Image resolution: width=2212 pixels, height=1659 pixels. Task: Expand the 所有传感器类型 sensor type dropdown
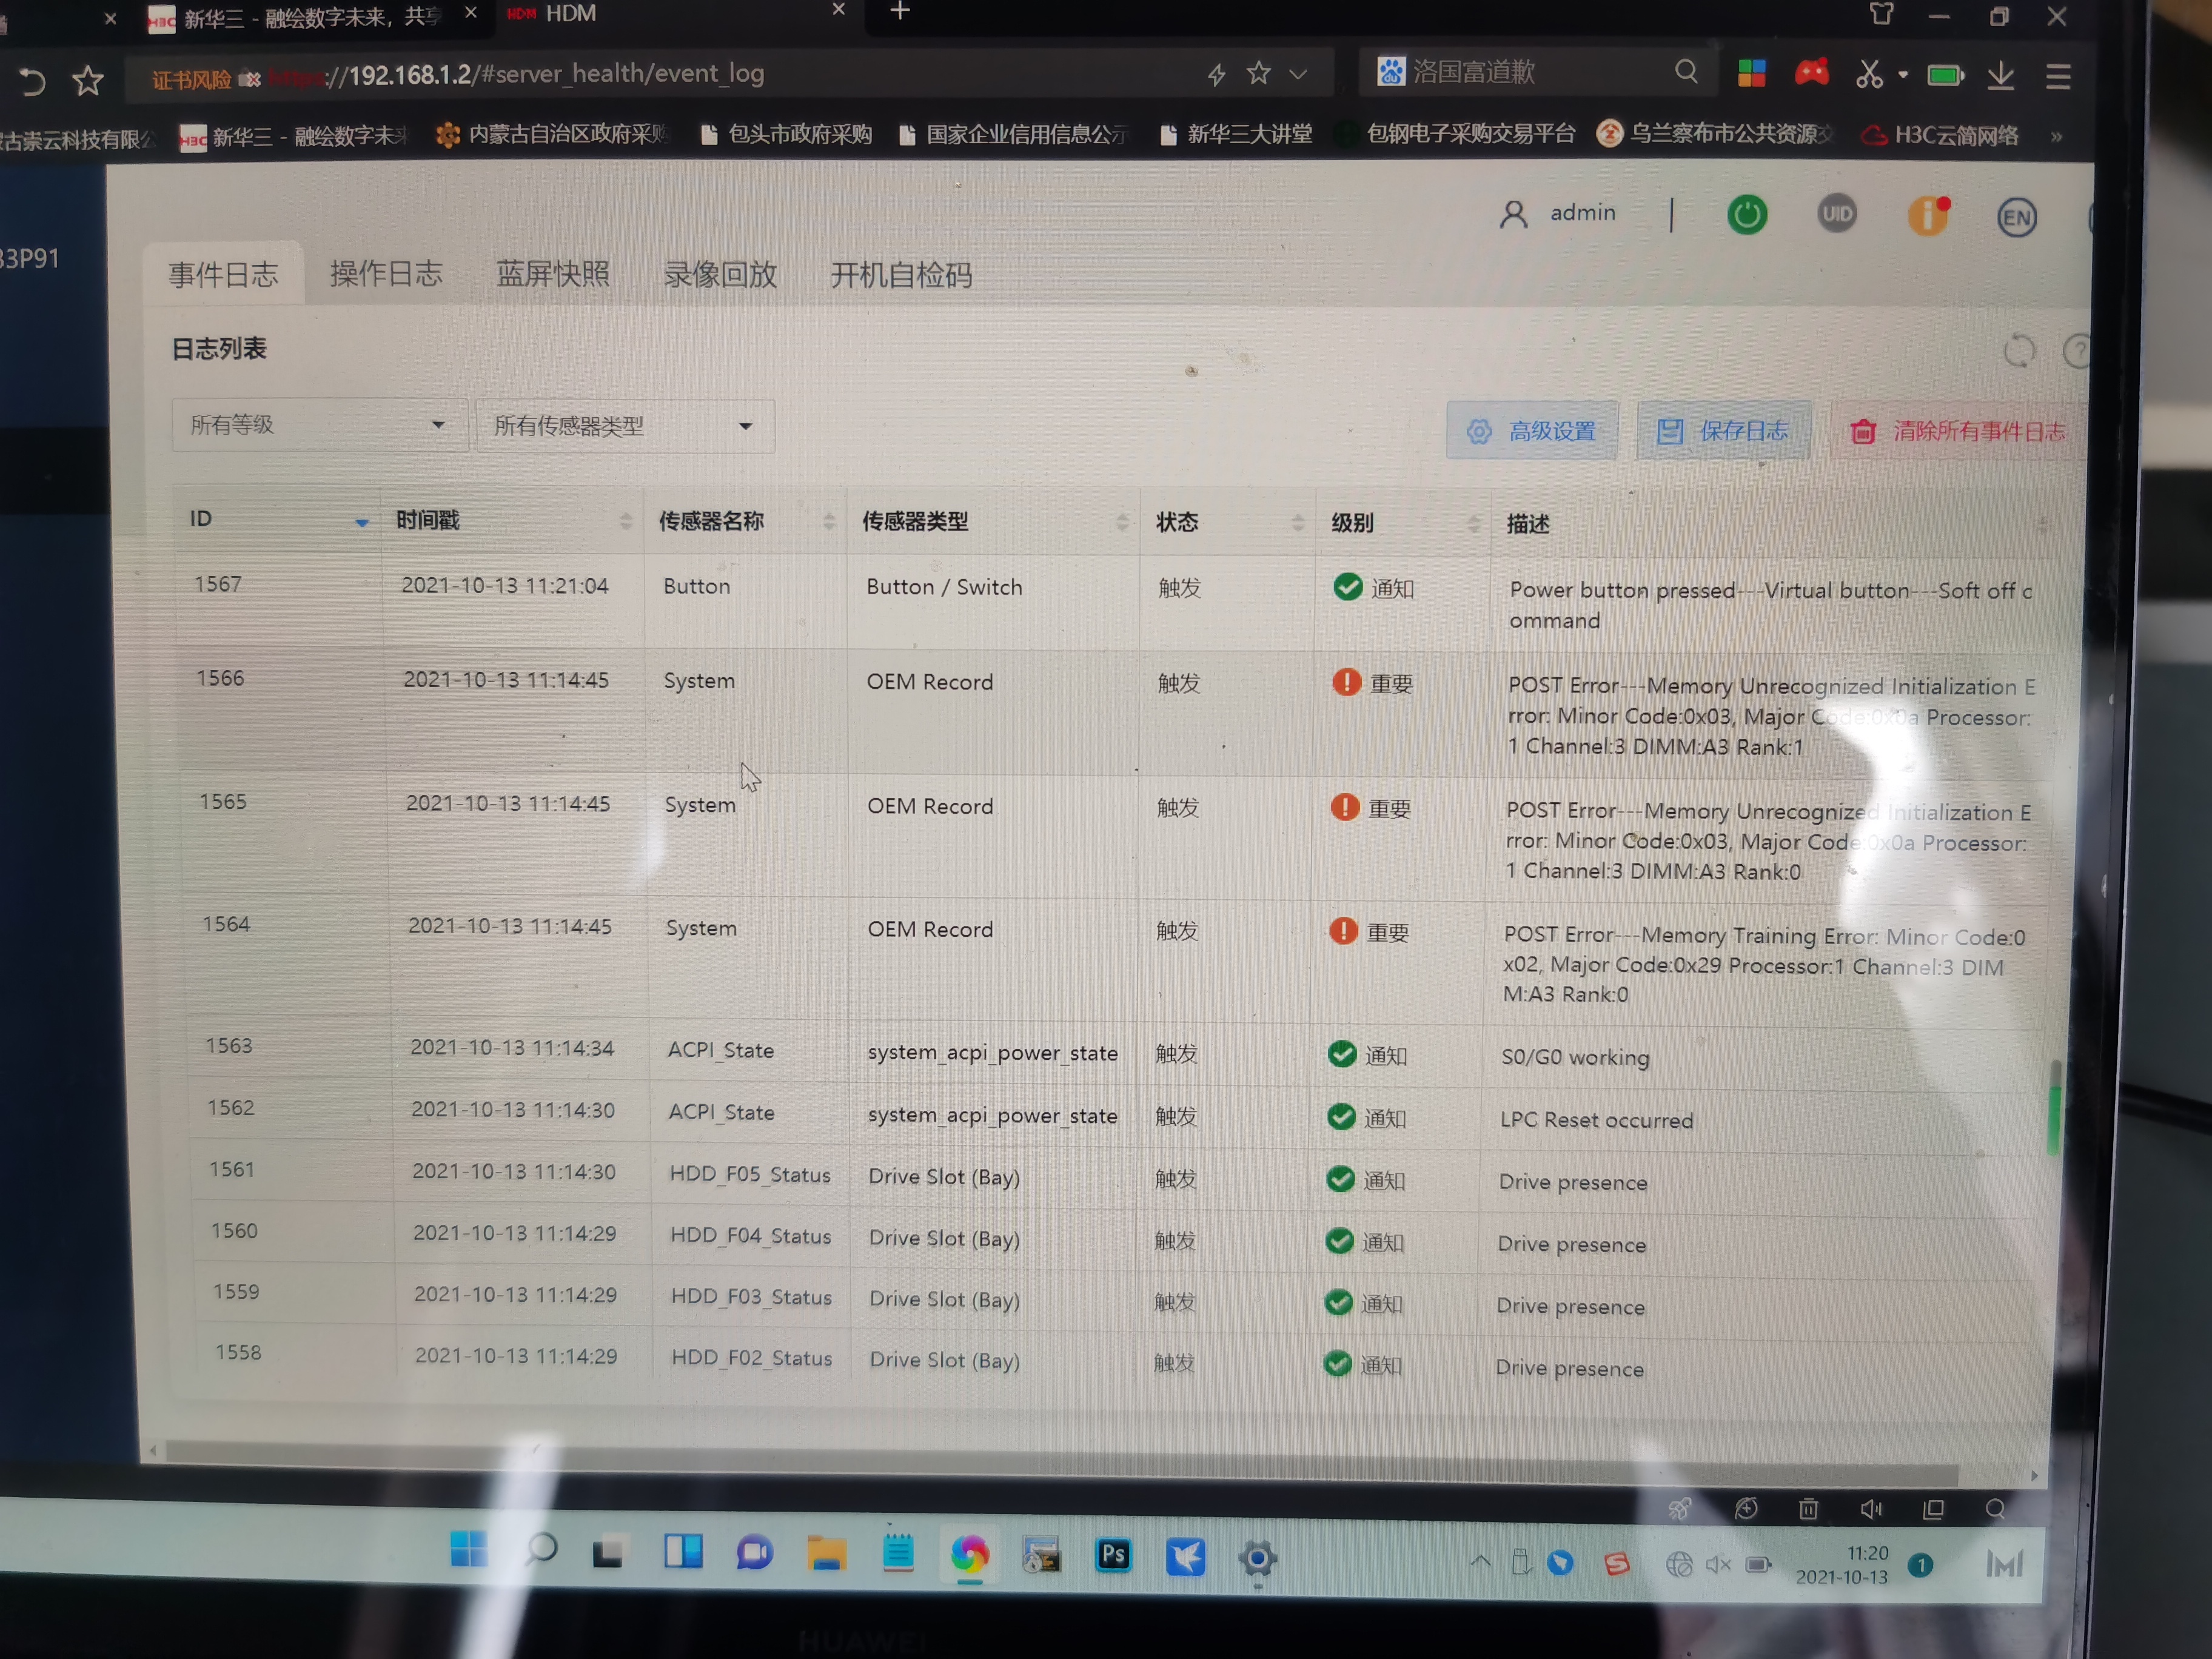coord(624,427)
